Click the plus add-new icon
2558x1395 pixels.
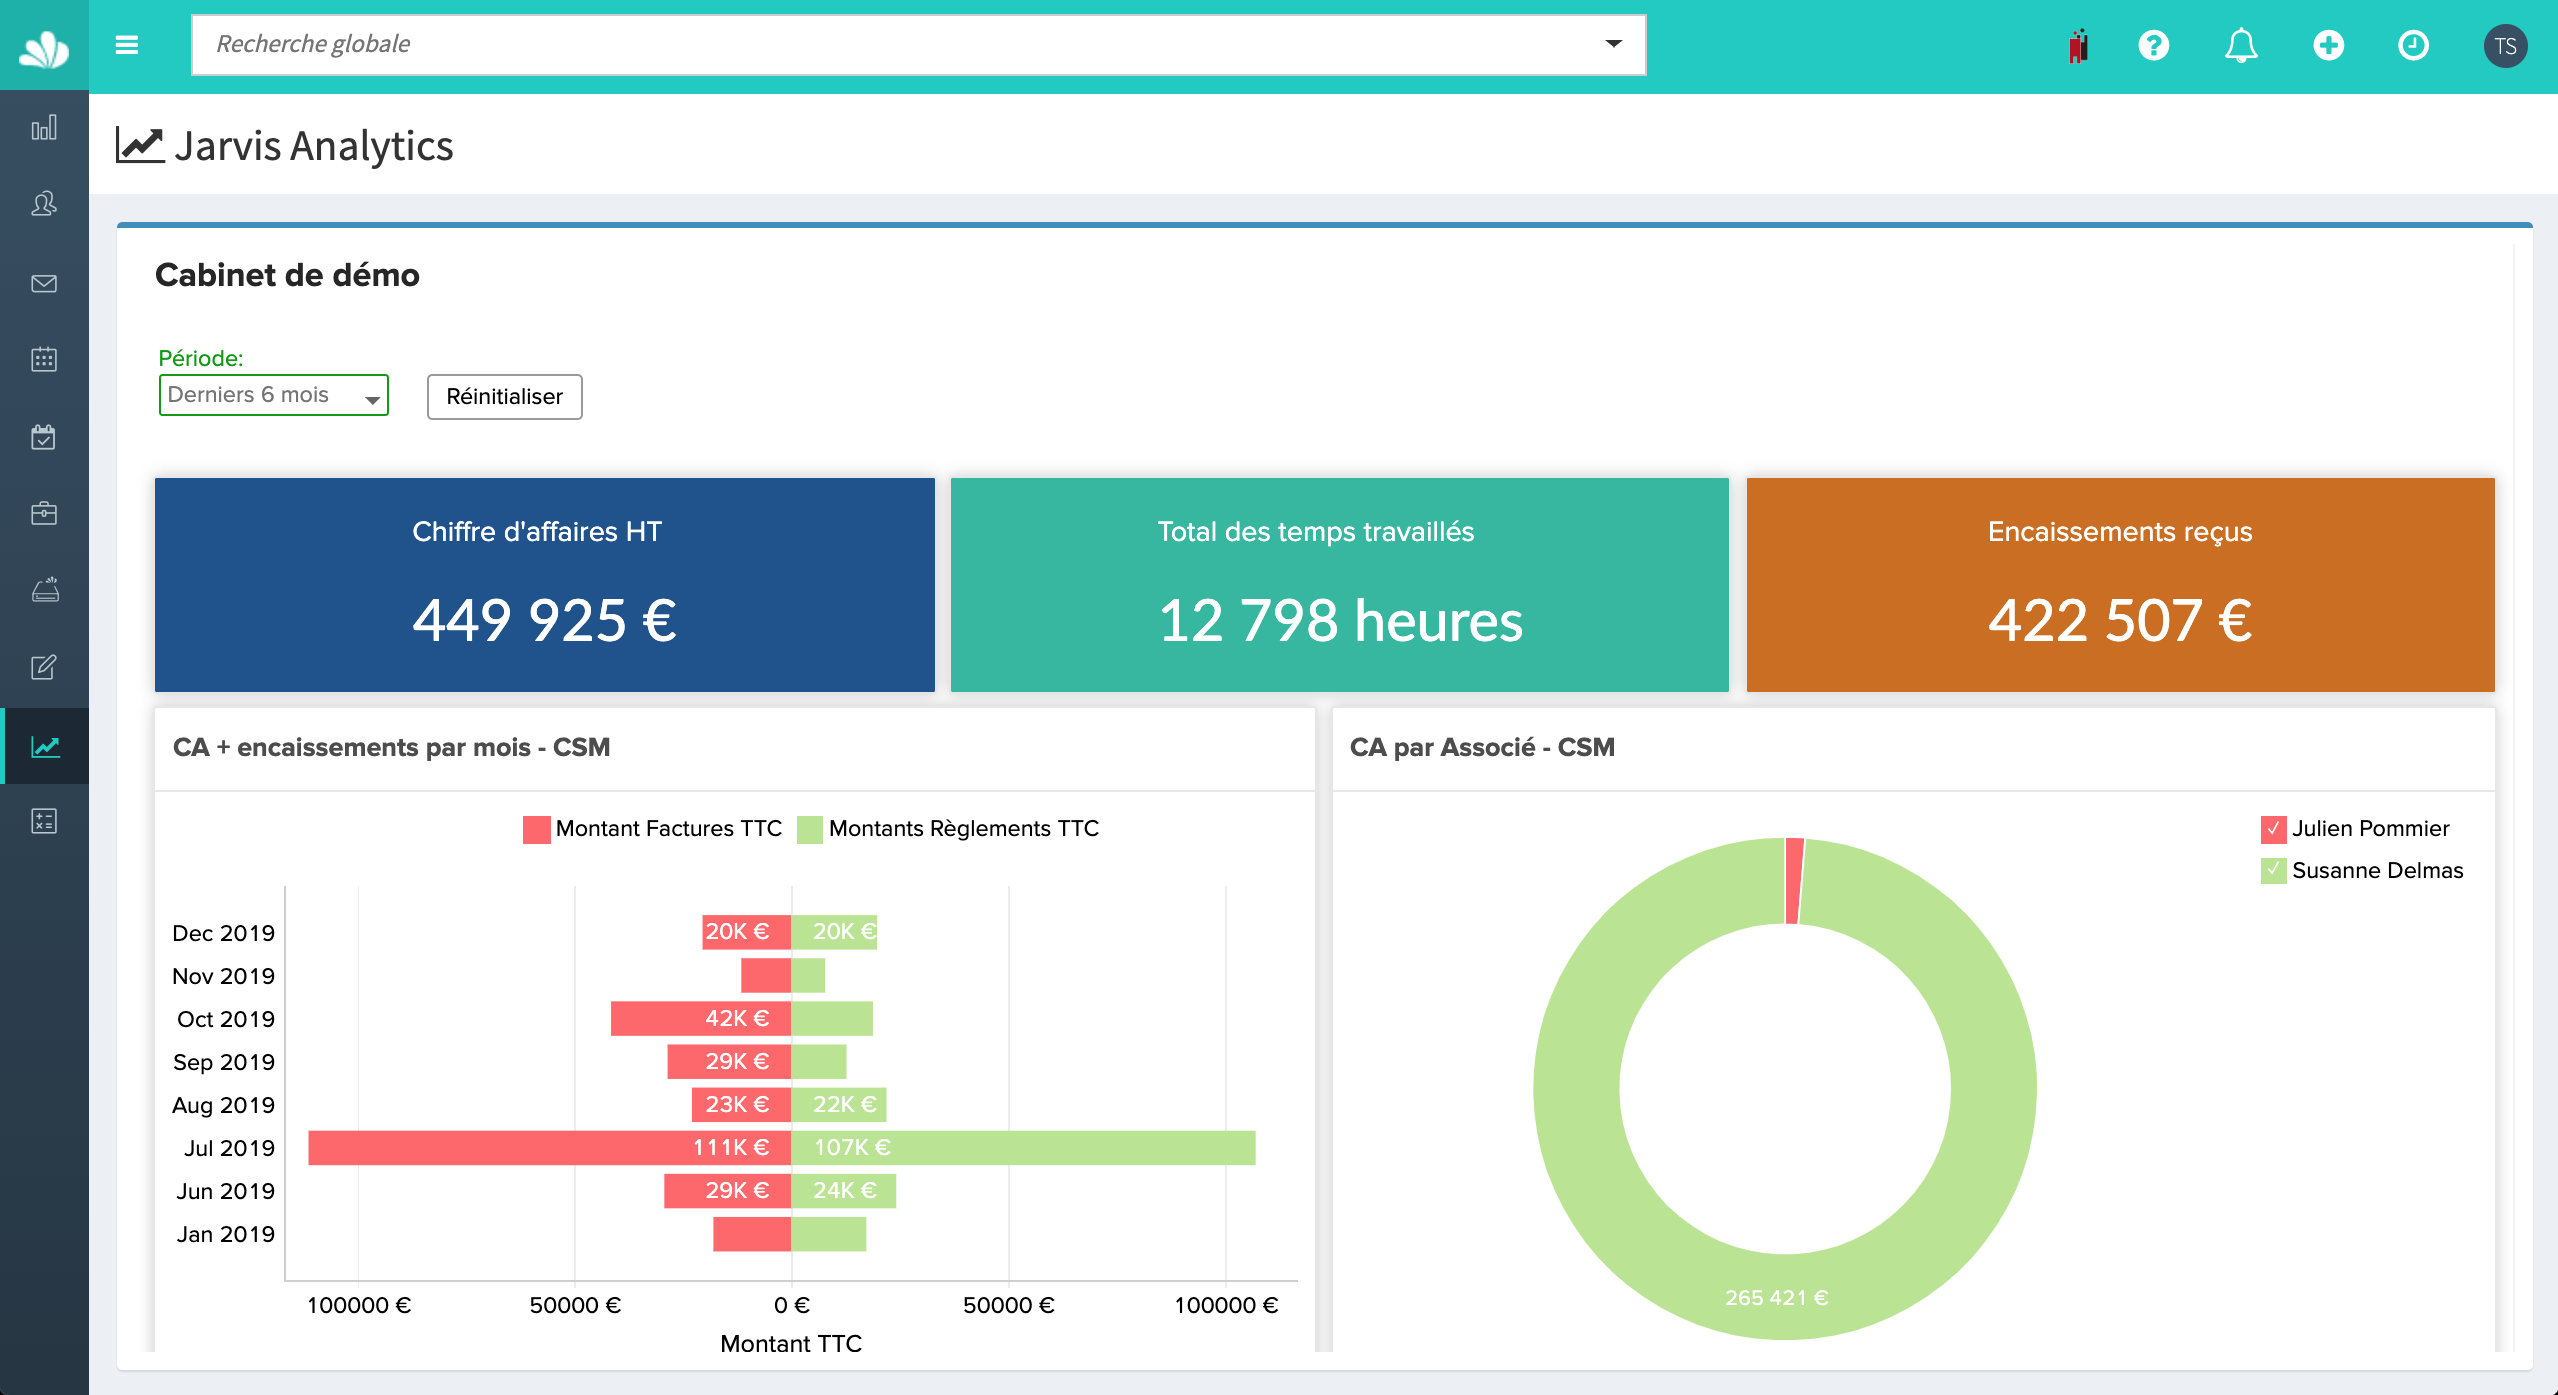[2328, 45]
